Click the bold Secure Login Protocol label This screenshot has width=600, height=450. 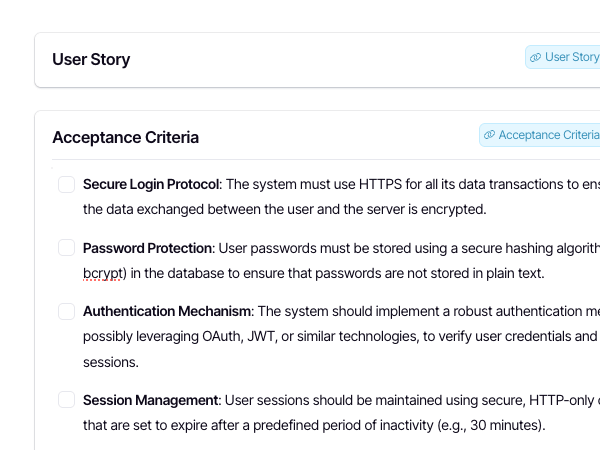pos(152,184)
